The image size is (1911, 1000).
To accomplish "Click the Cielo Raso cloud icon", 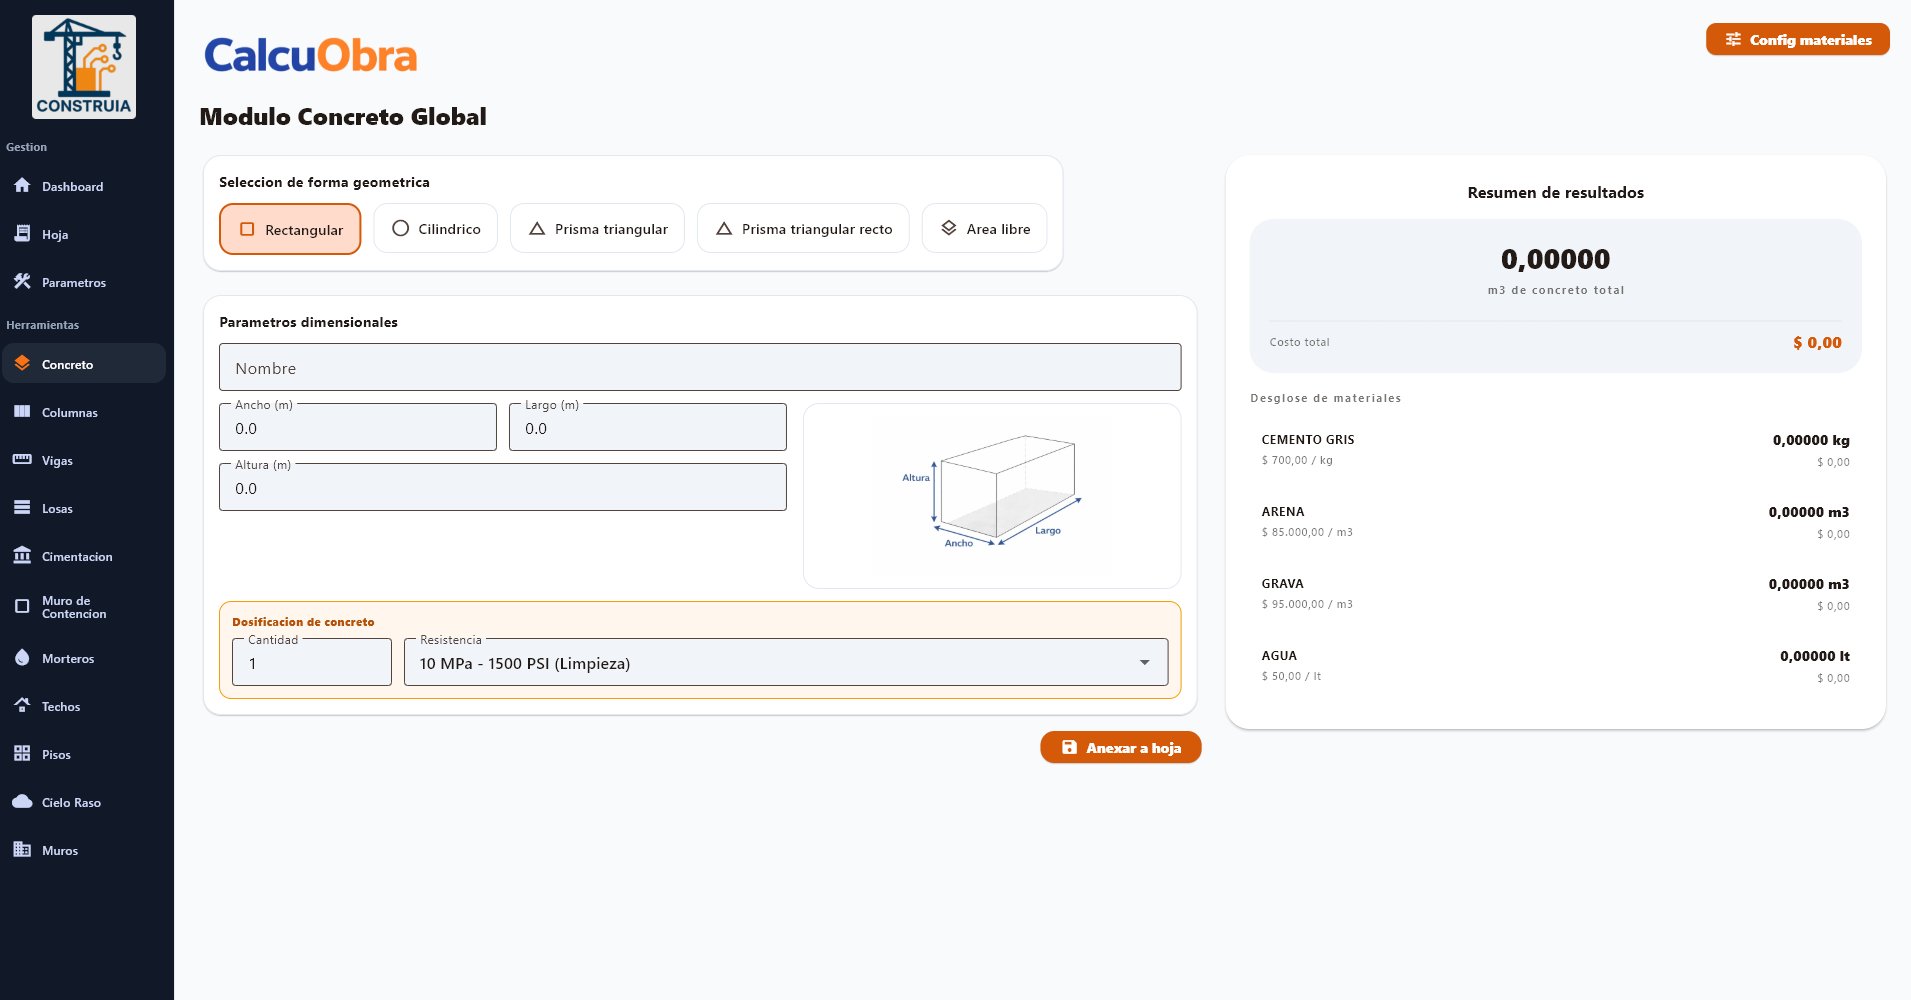I will click(x=22, y=802).
